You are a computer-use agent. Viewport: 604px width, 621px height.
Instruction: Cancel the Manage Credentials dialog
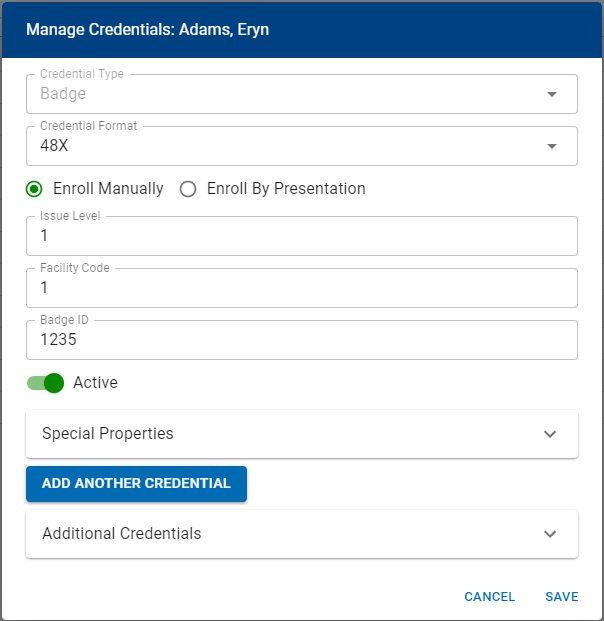490,597
